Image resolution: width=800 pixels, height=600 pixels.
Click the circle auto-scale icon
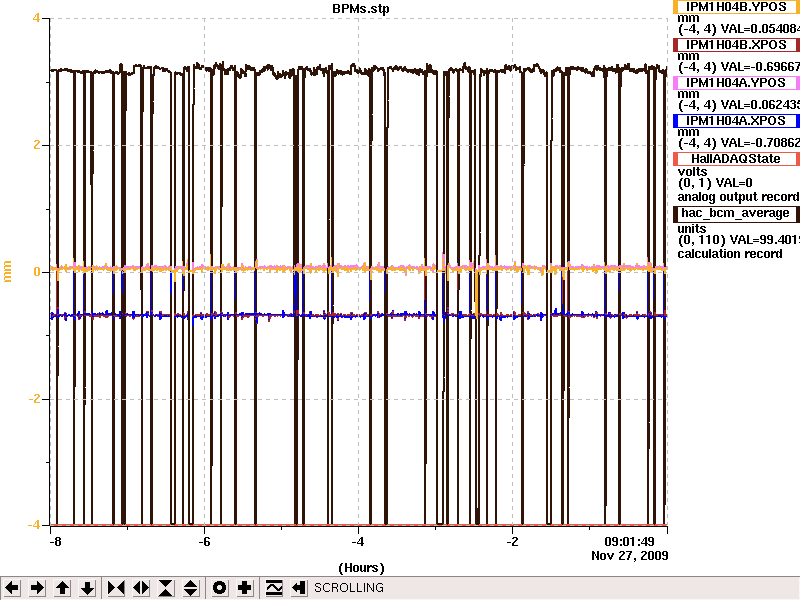(219, 588)
